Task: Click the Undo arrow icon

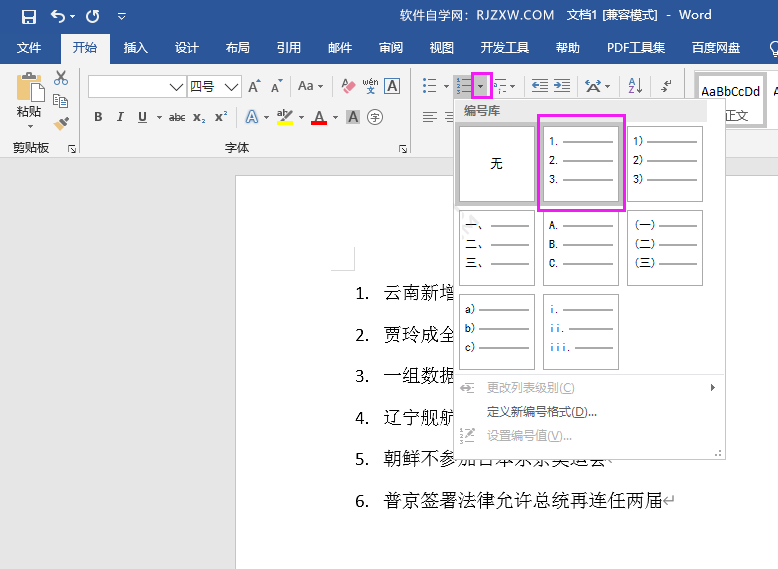Action: [58, 17]
